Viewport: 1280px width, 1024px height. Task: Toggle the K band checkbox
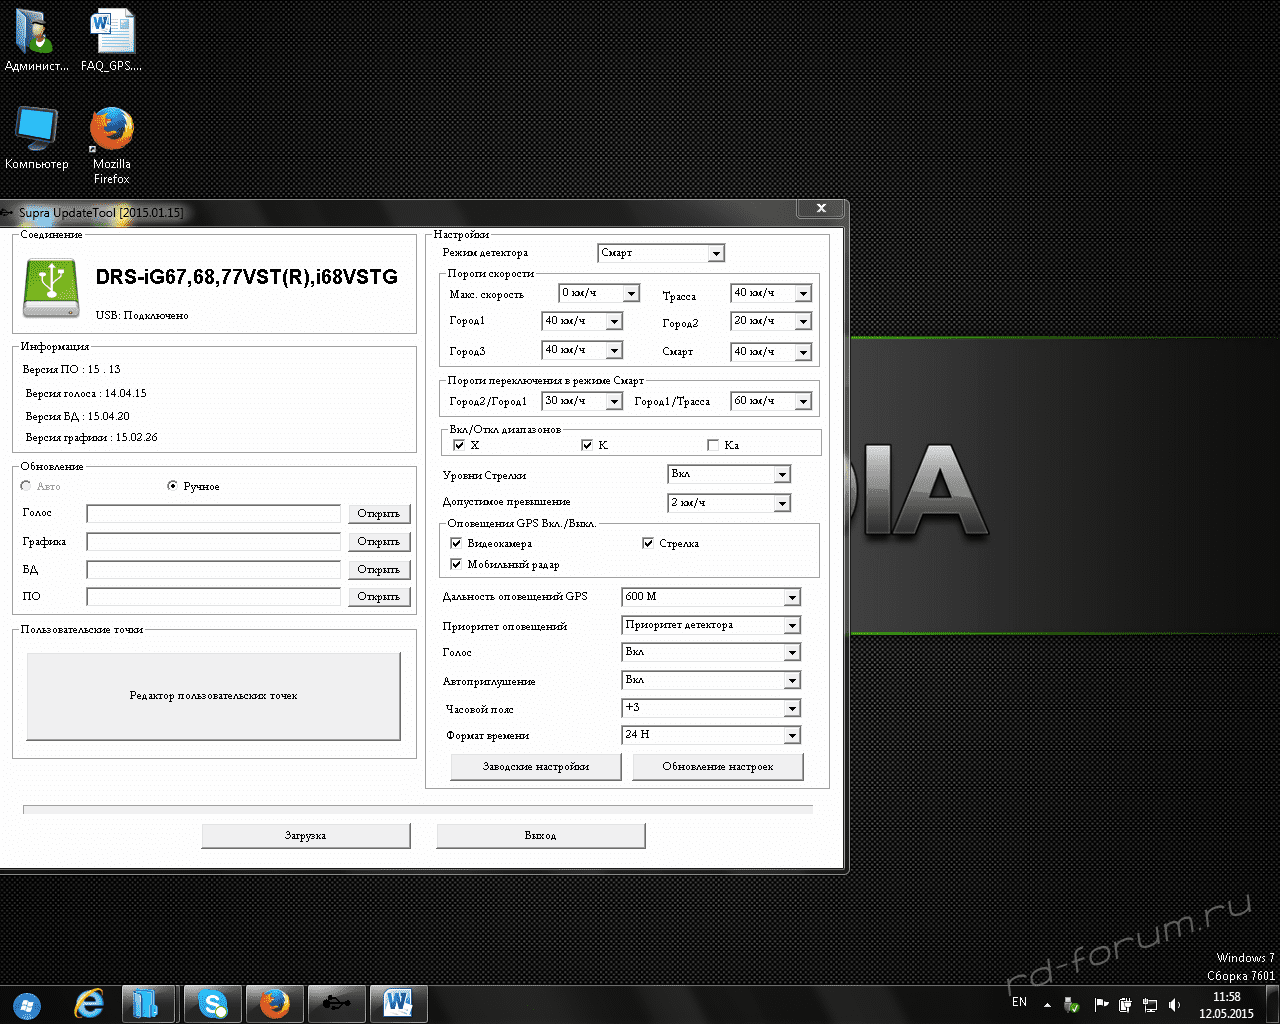pyautogui.click(x=587, y=445)
